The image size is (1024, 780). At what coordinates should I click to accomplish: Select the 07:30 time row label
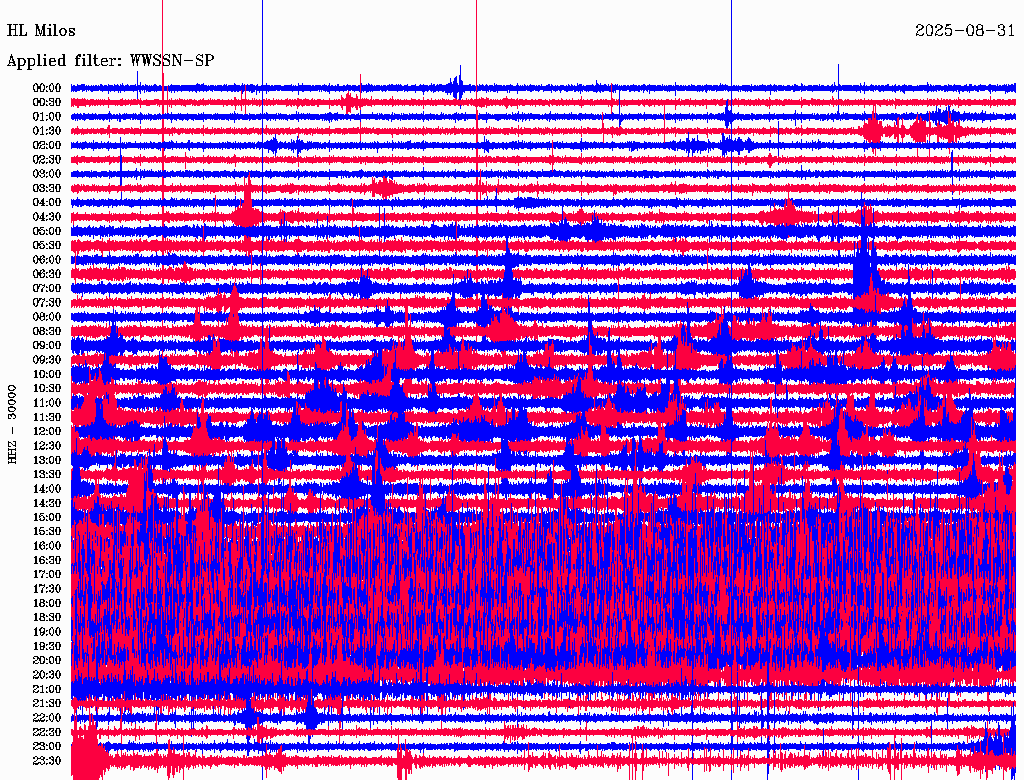[47, 302]
